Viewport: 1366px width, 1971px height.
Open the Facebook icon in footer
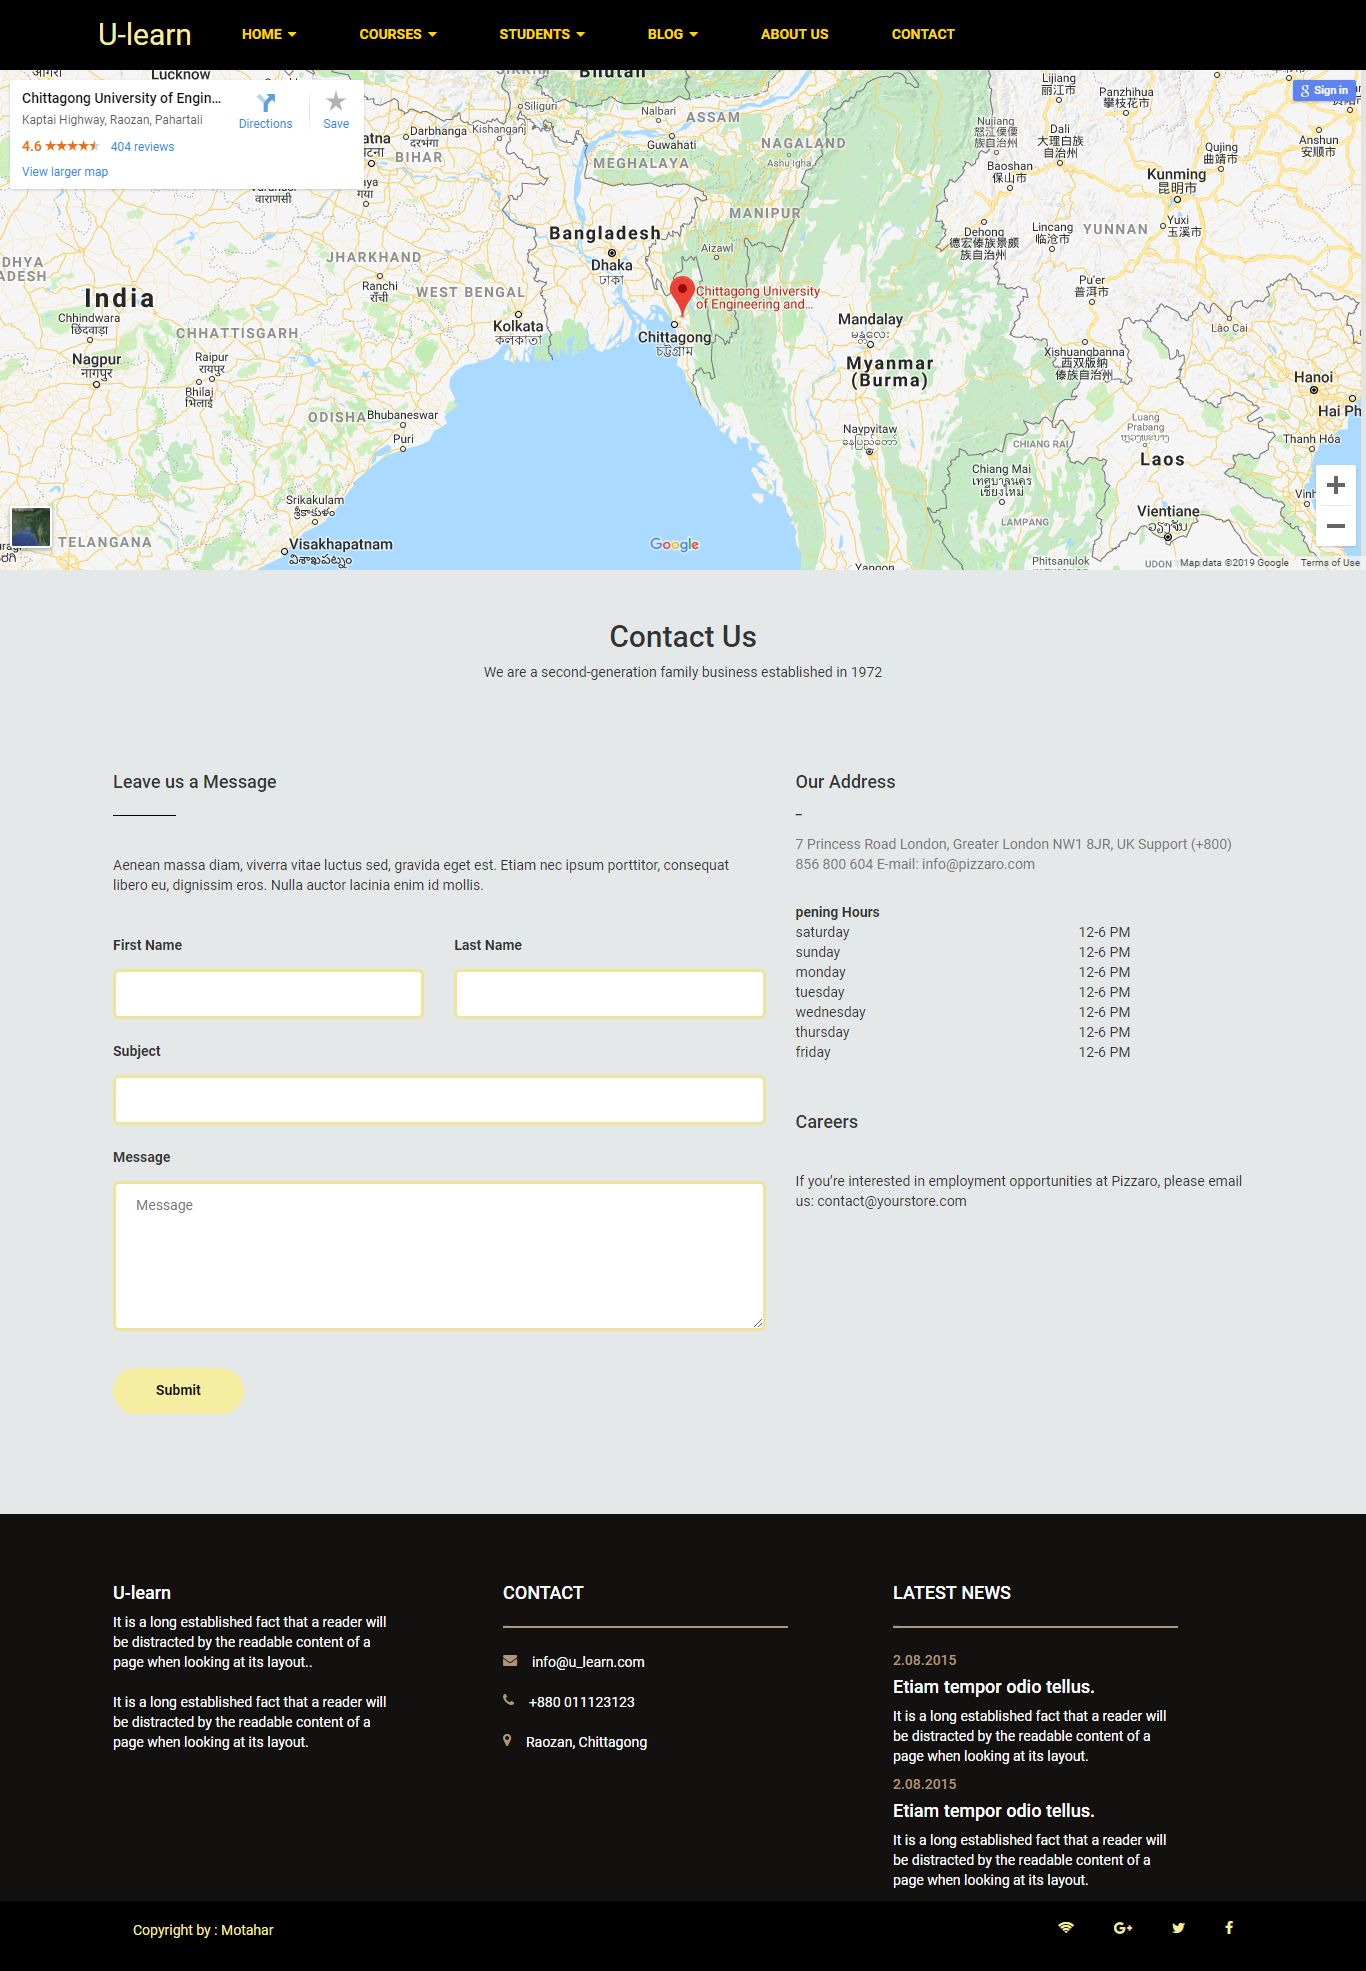[x=1229, y=1928]
